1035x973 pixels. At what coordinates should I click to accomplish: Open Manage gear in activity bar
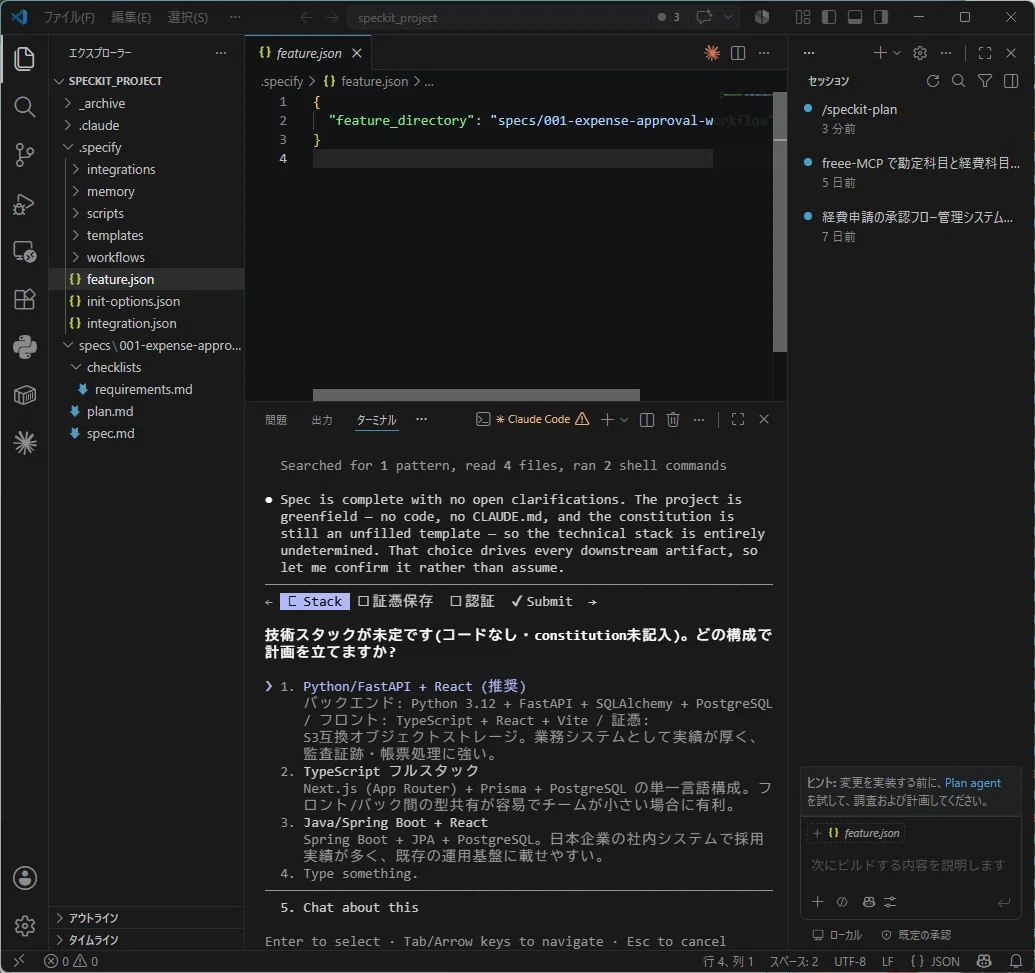24,926
